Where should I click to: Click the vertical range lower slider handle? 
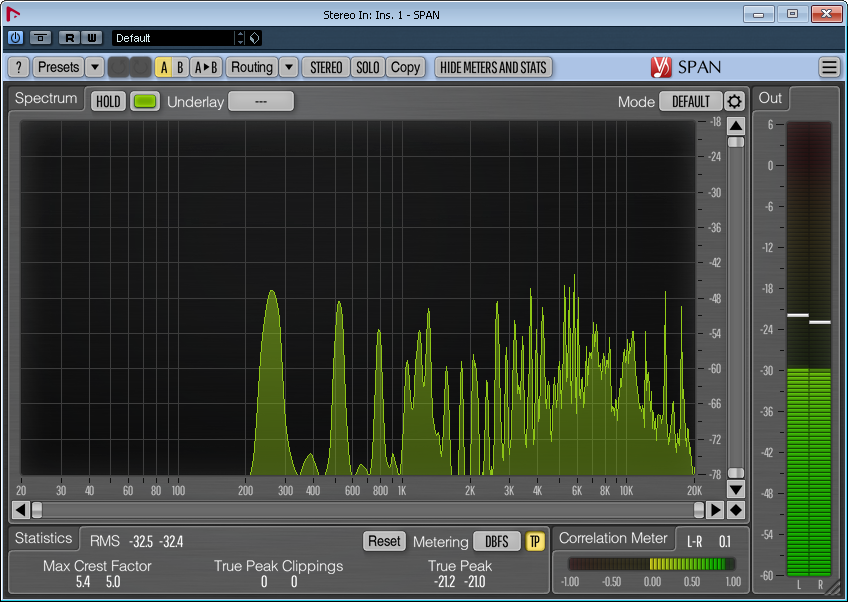click(x=736, y=473)
